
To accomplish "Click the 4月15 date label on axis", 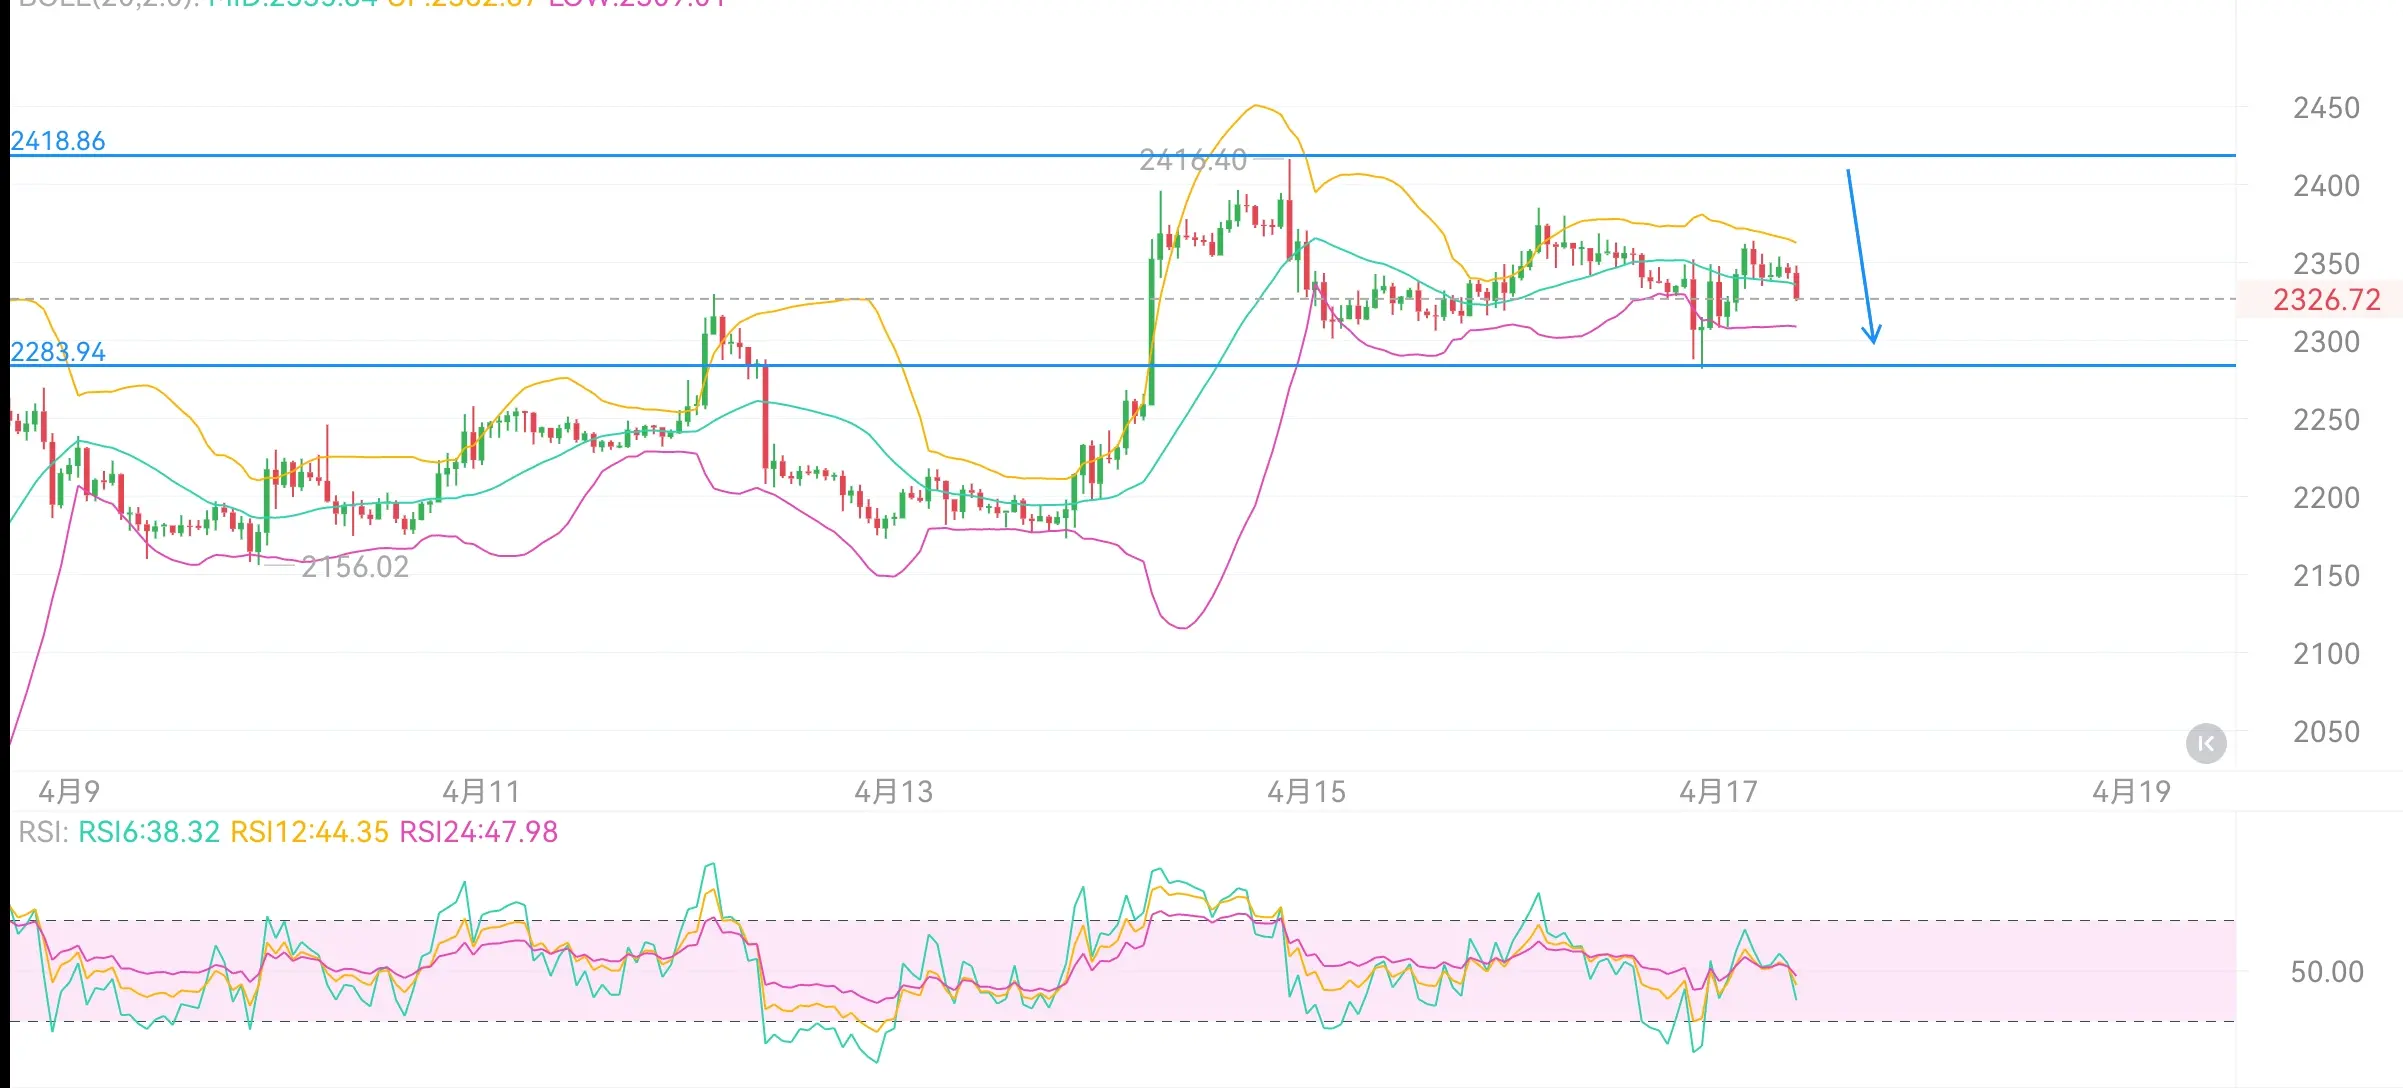I will [x=1306, y=792].
